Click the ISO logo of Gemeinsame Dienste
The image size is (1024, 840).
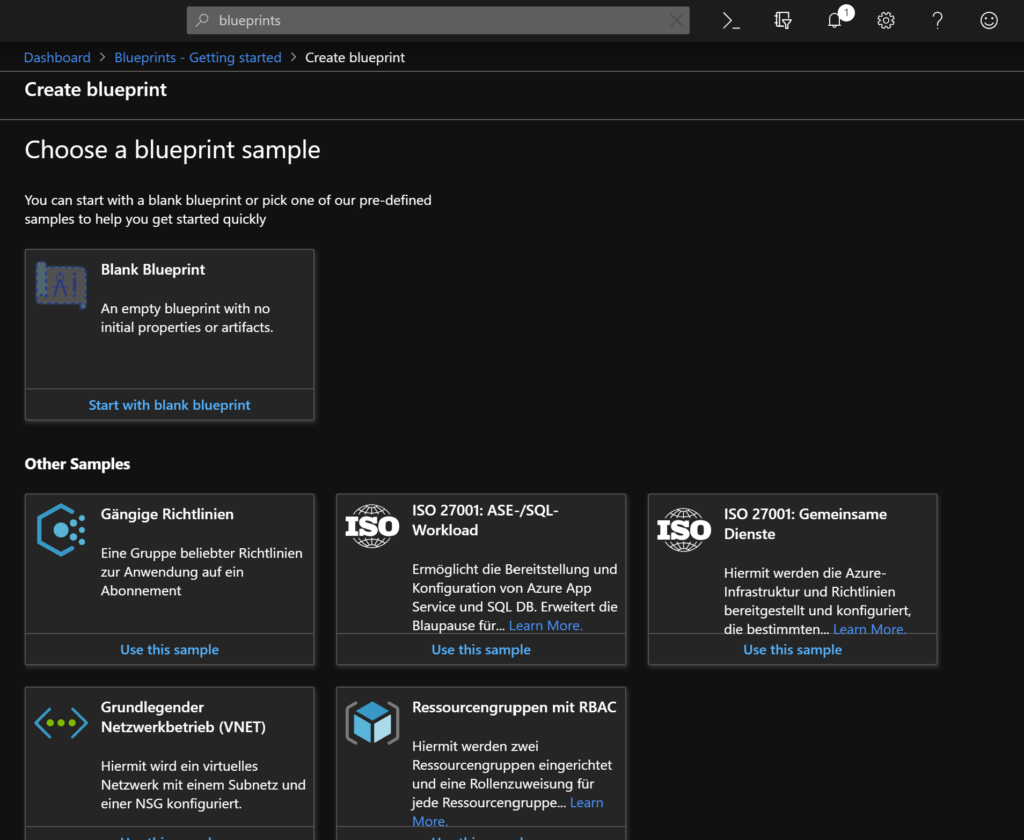684,530
